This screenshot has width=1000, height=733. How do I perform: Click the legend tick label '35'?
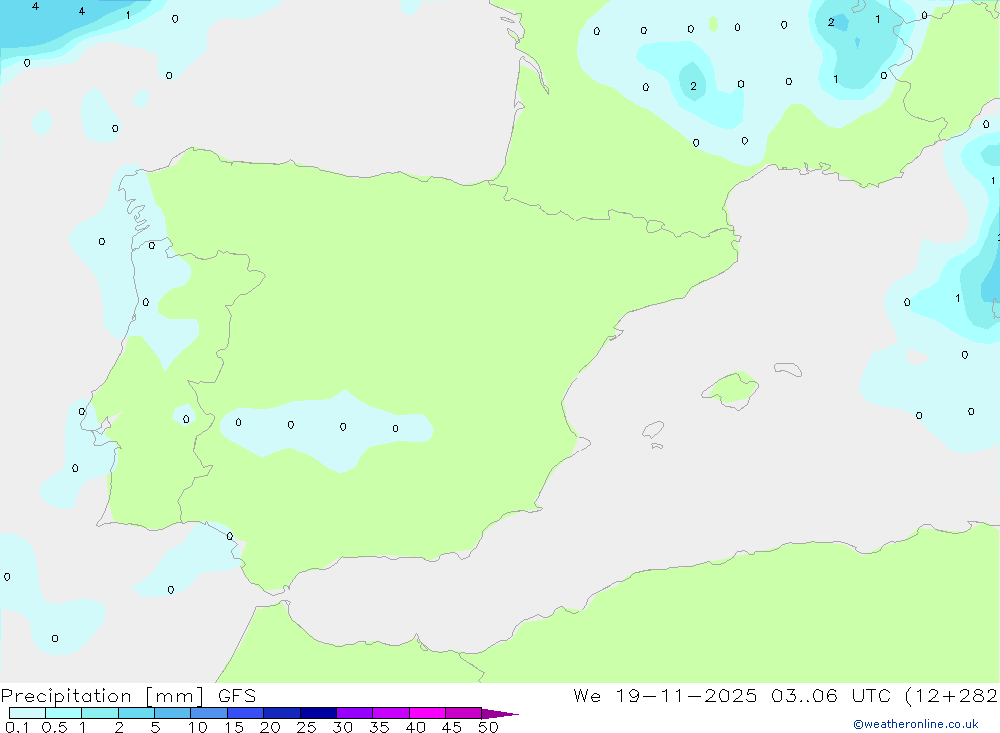[x=379, y=727]
